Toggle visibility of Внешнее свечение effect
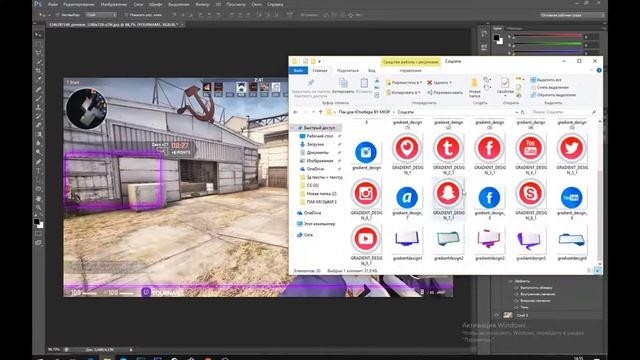Image resolution: width=640 pixels, height=360 pixels. point(516,300)
